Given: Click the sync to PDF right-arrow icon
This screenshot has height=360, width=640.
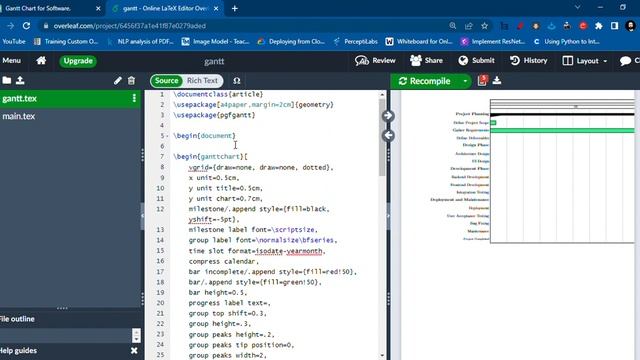Looking at the screenshot, I should [388, 116].
